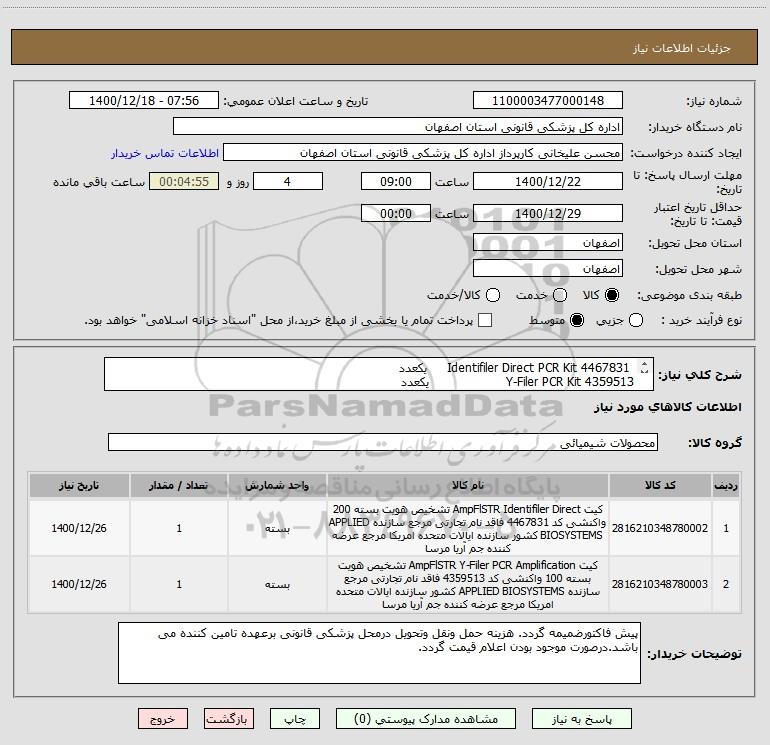The width and height of the screenshot is (770, 745).
Task: Click the scroll arrows of description box
Action: tap(644, 367)
